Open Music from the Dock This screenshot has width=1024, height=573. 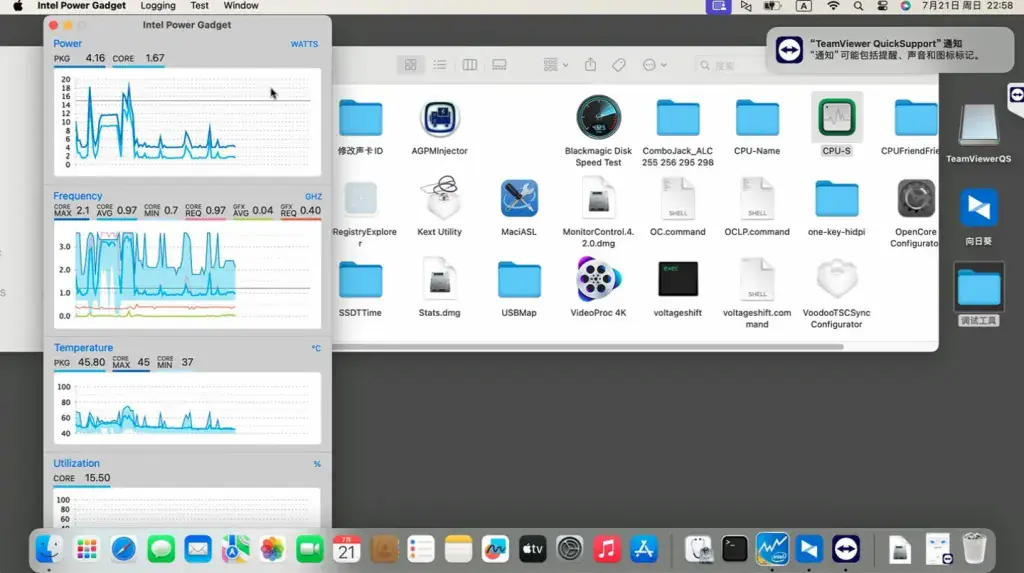pos(607,549)
